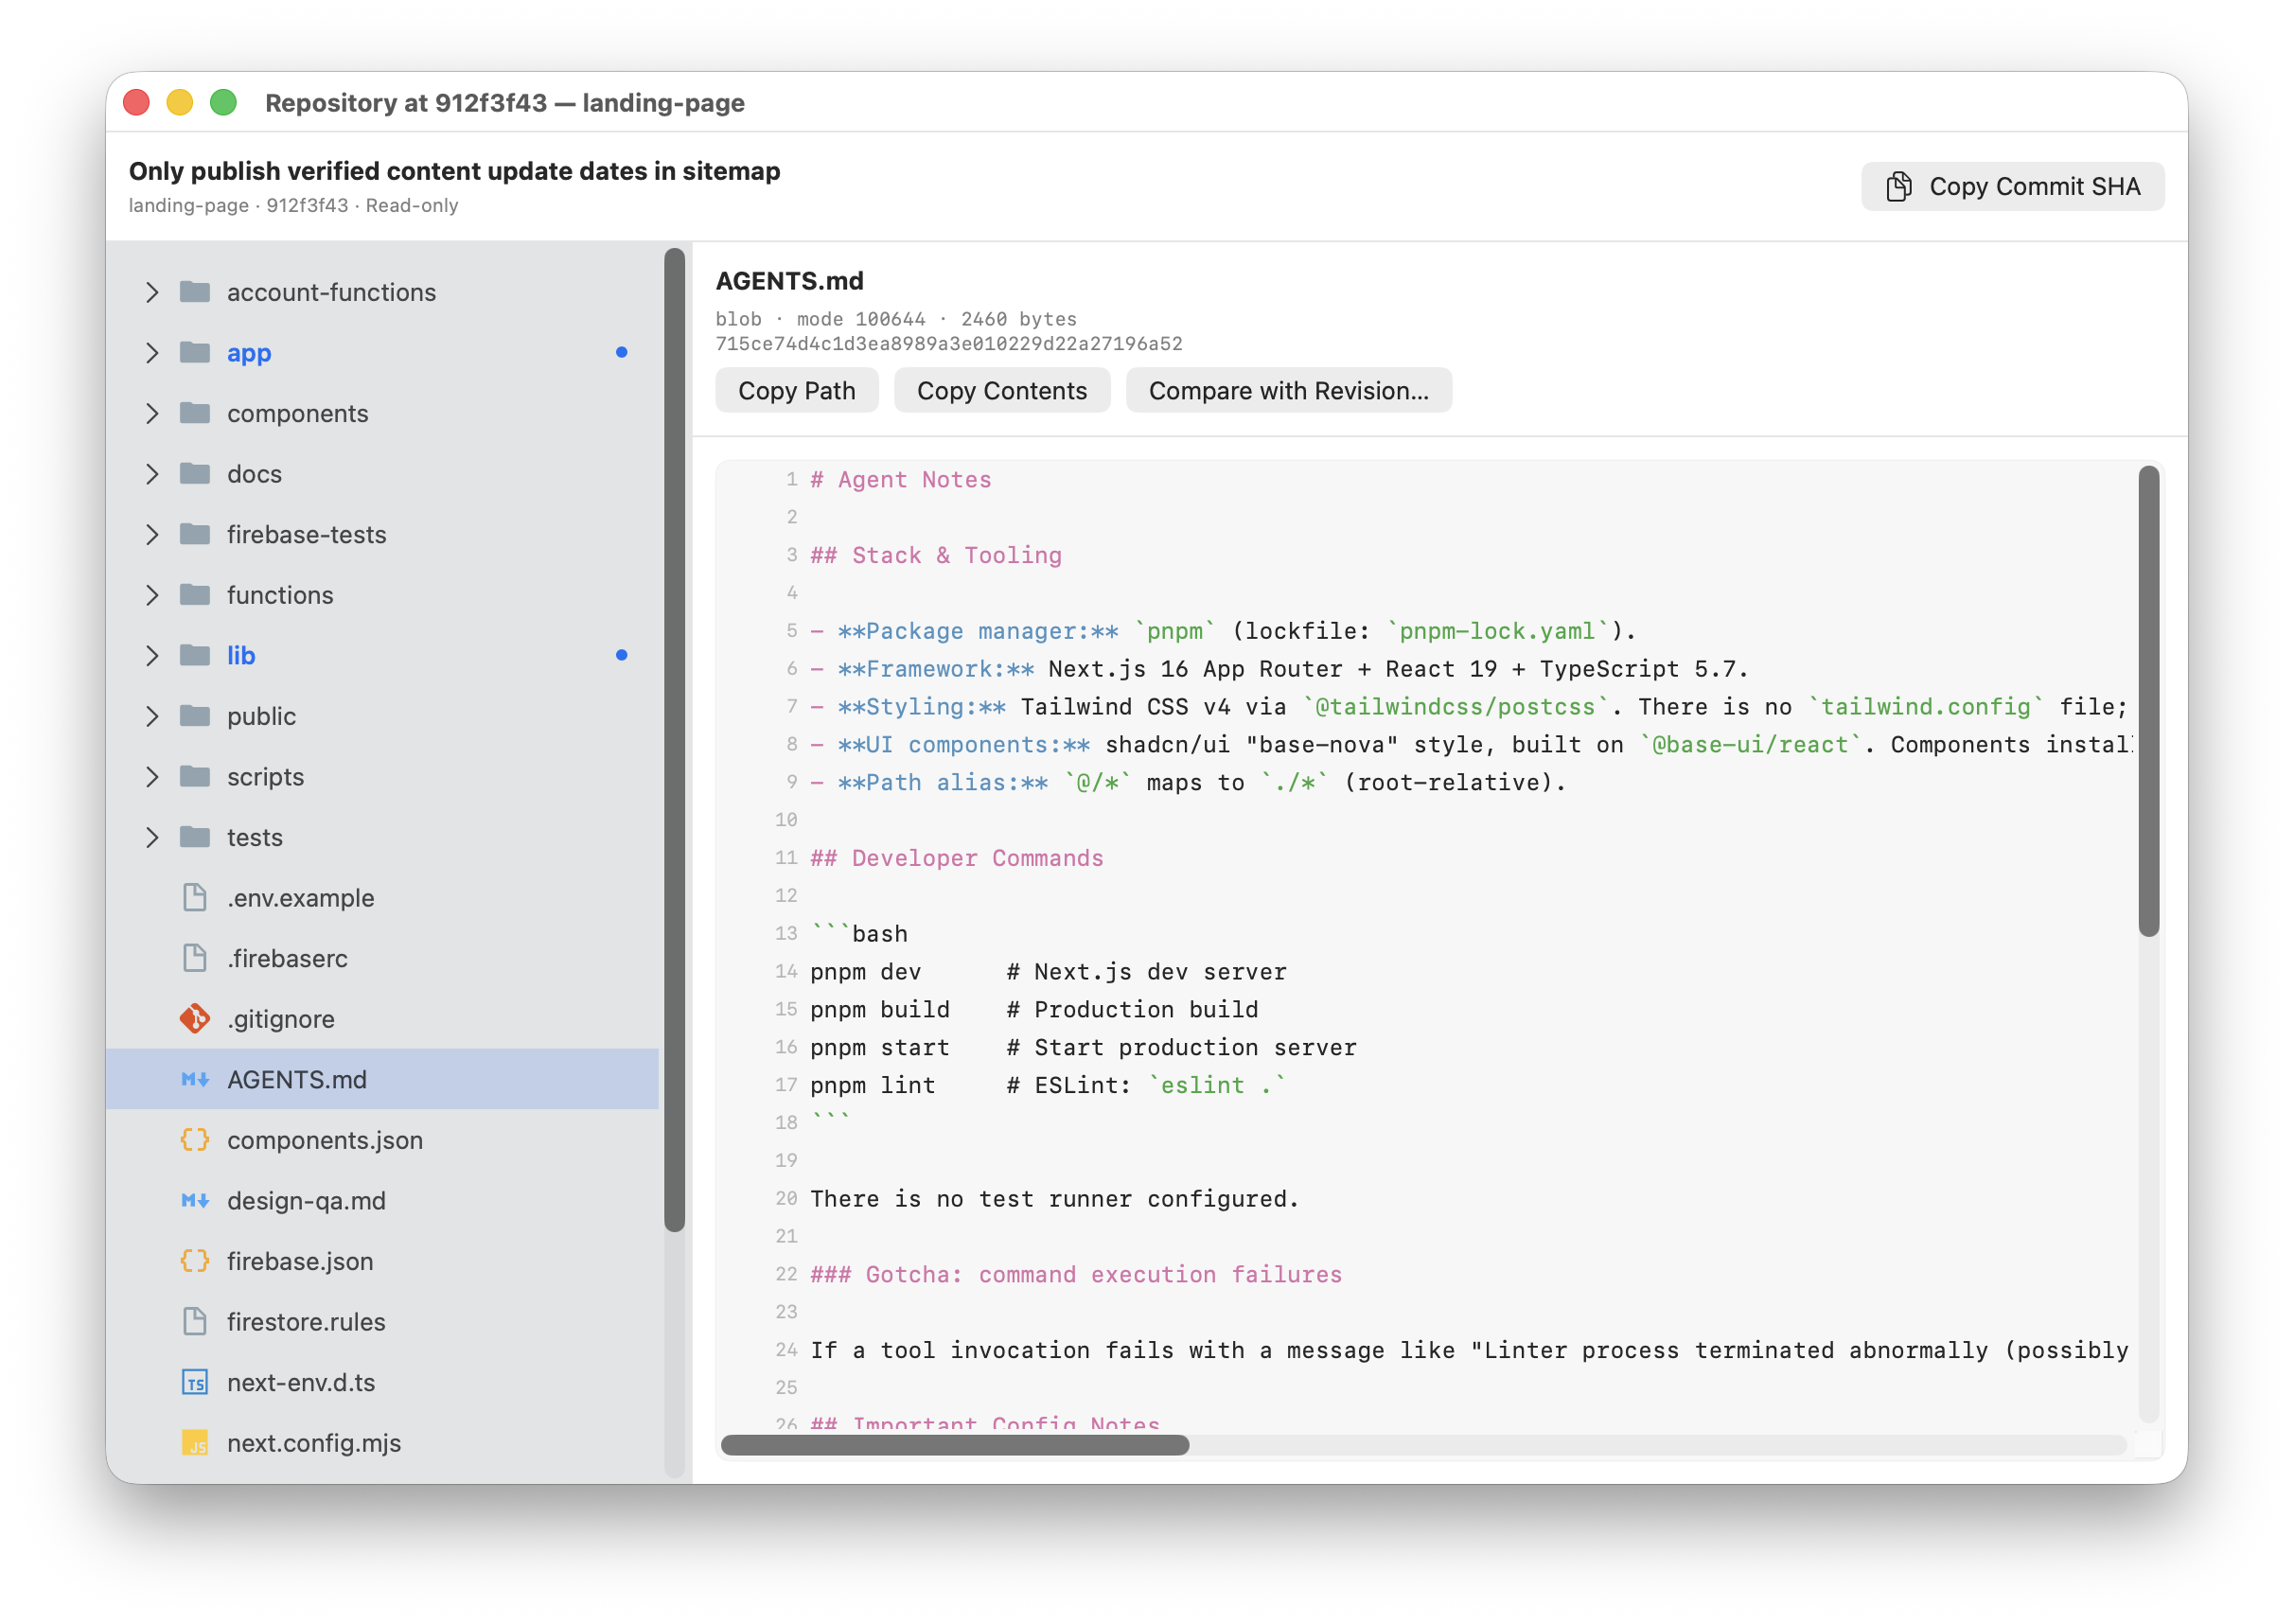This screenshot has width=2294, height=1624.
Task: Click the JSON braces icon for firebase.json
Action: 195,1261
